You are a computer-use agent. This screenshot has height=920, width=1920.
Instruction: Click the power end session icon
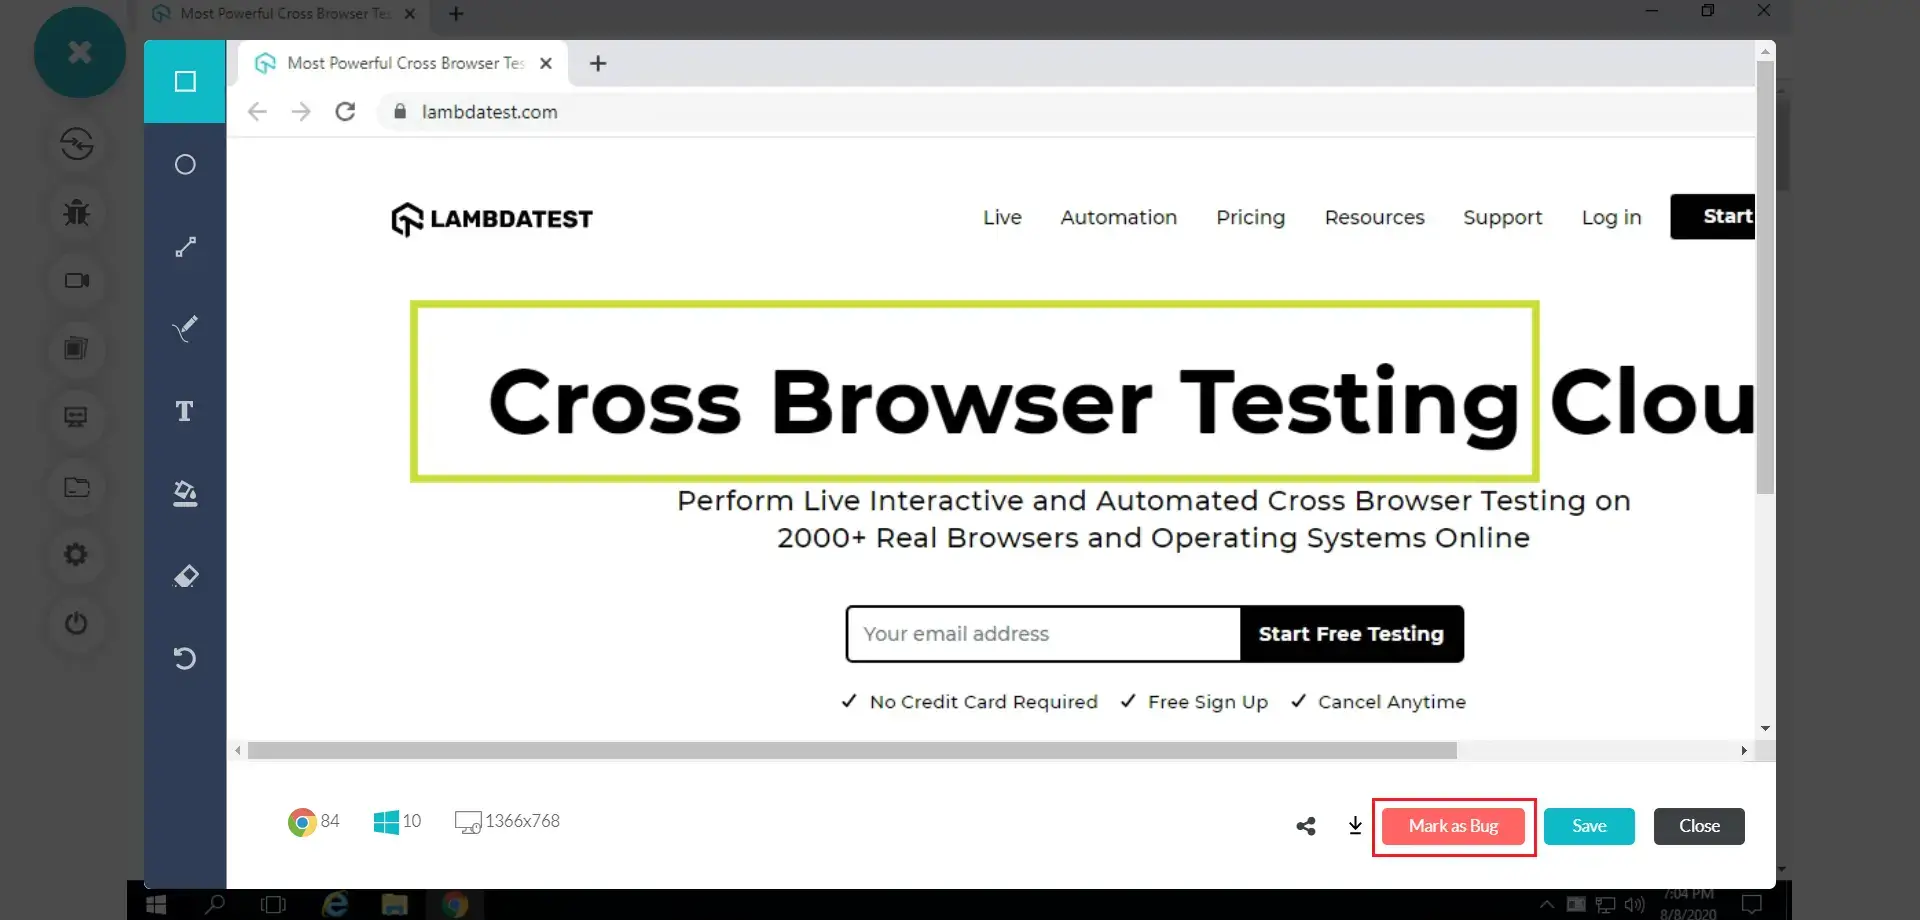point(77,623)
